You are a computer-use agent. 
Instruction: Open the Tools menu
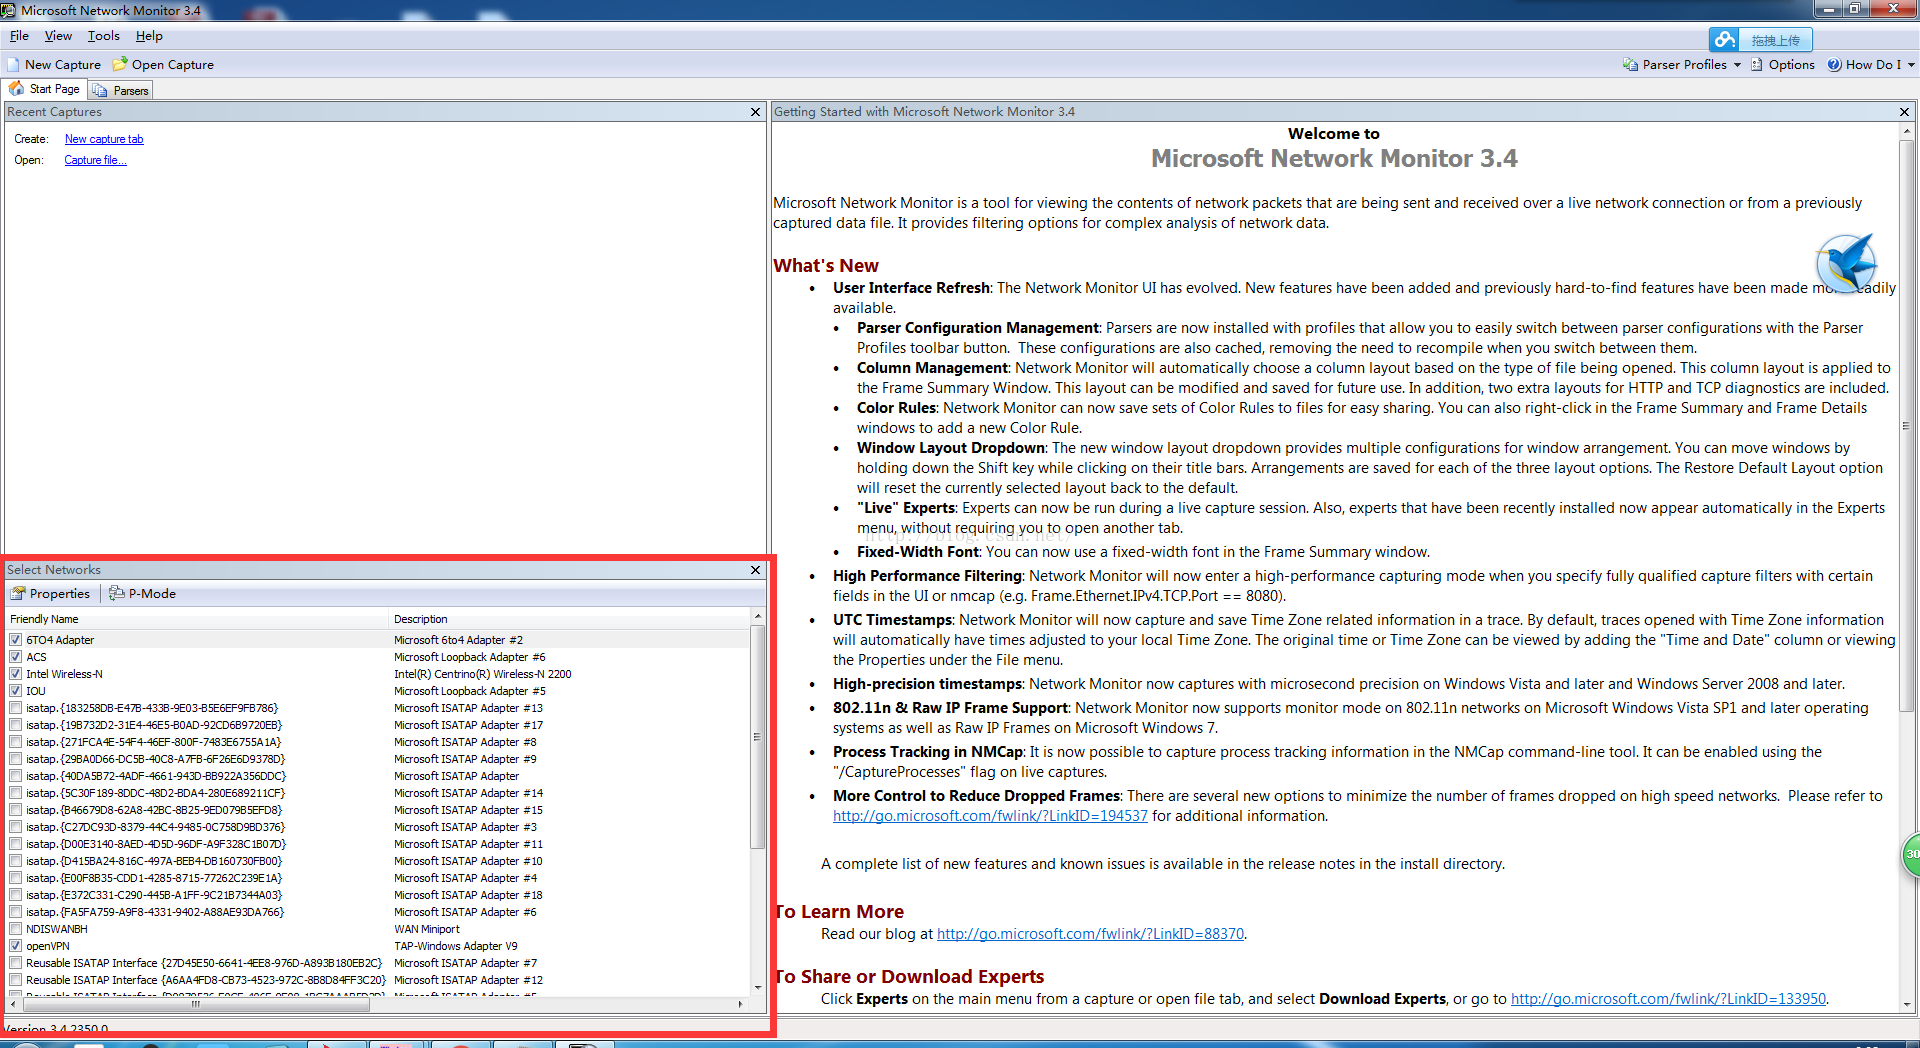click(103, 36)
